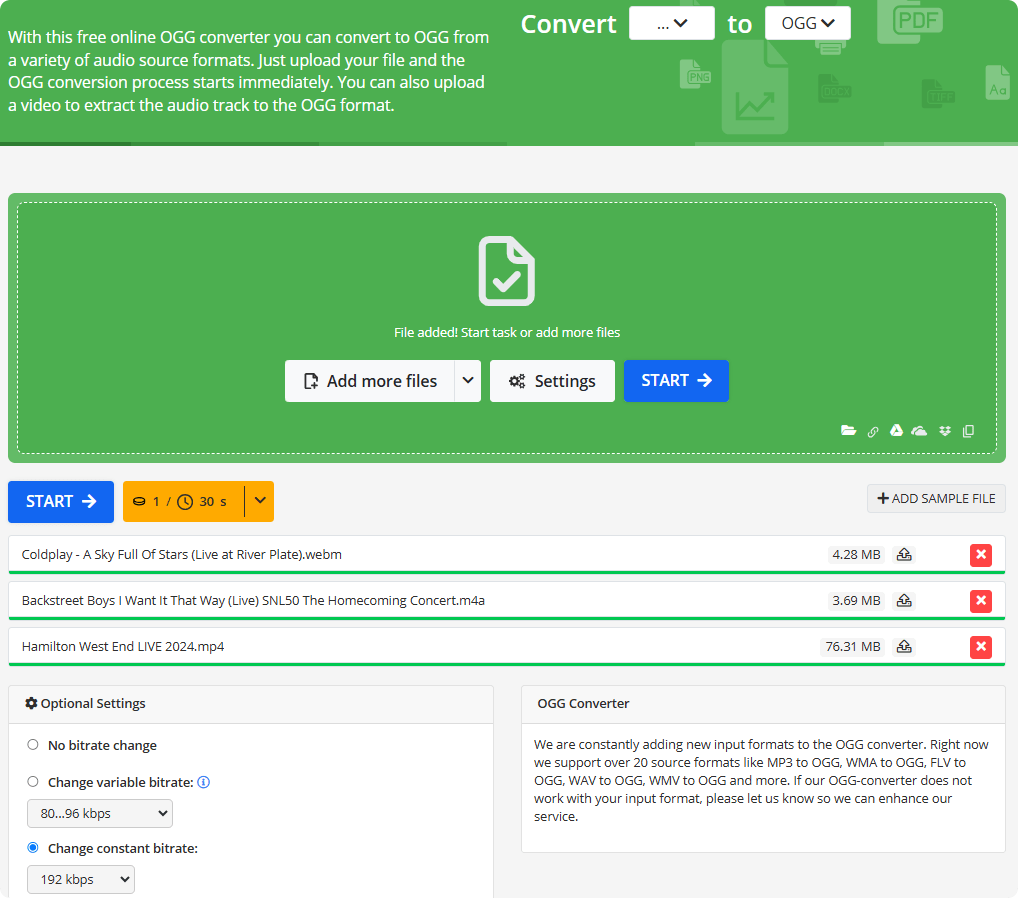
Task: Expand the arrow next to Add more files
Action: pos(468,381)
